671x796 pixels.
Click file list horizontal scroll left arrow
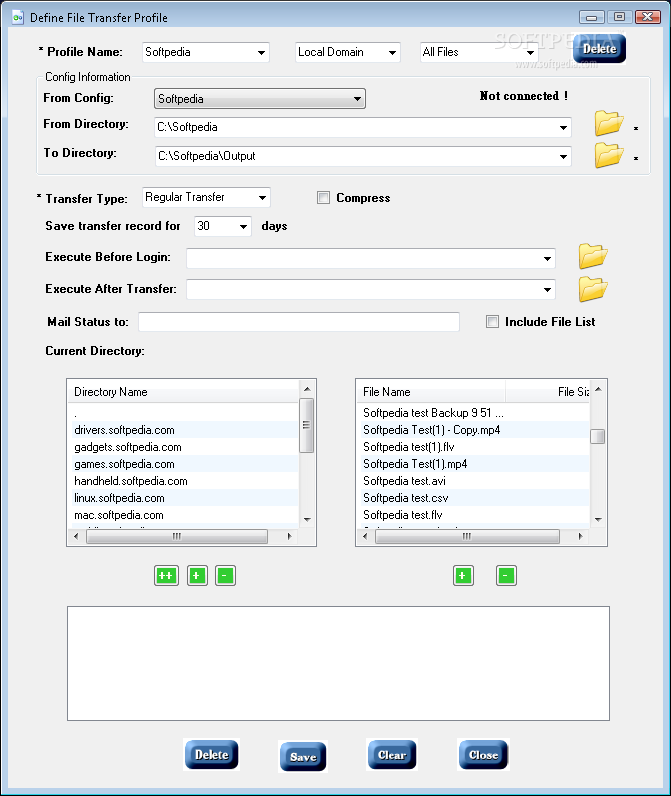tap(365, 536)
